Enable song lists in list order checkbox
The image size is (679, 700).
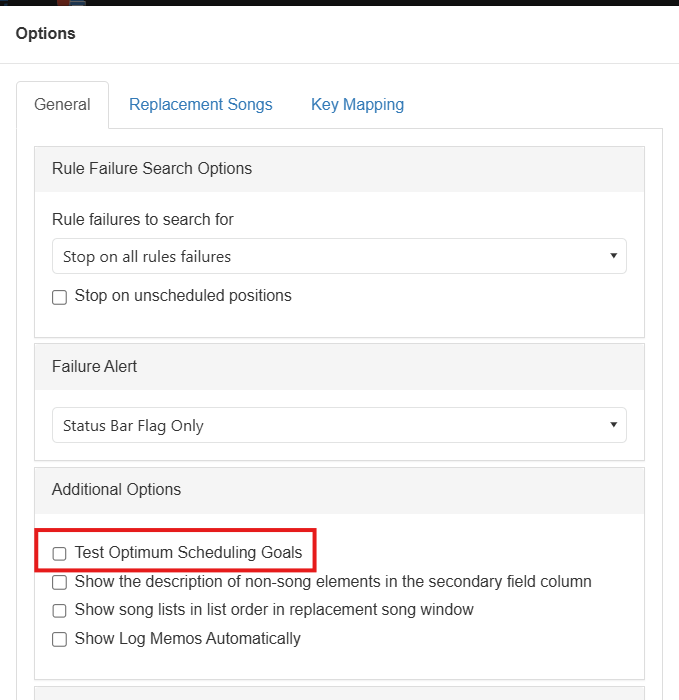(59, 610)
